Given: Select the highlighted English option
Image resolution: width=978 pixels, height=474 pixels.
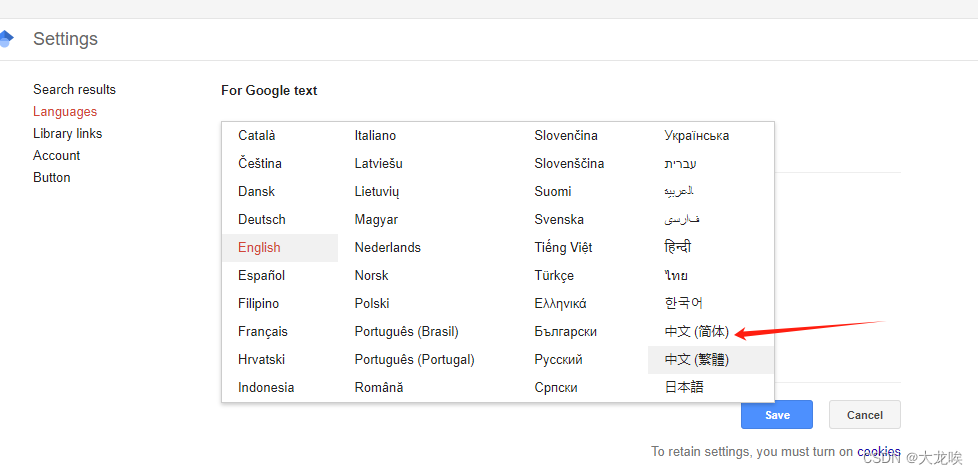Looking at the screenshot, I should [x=280, y=248].
